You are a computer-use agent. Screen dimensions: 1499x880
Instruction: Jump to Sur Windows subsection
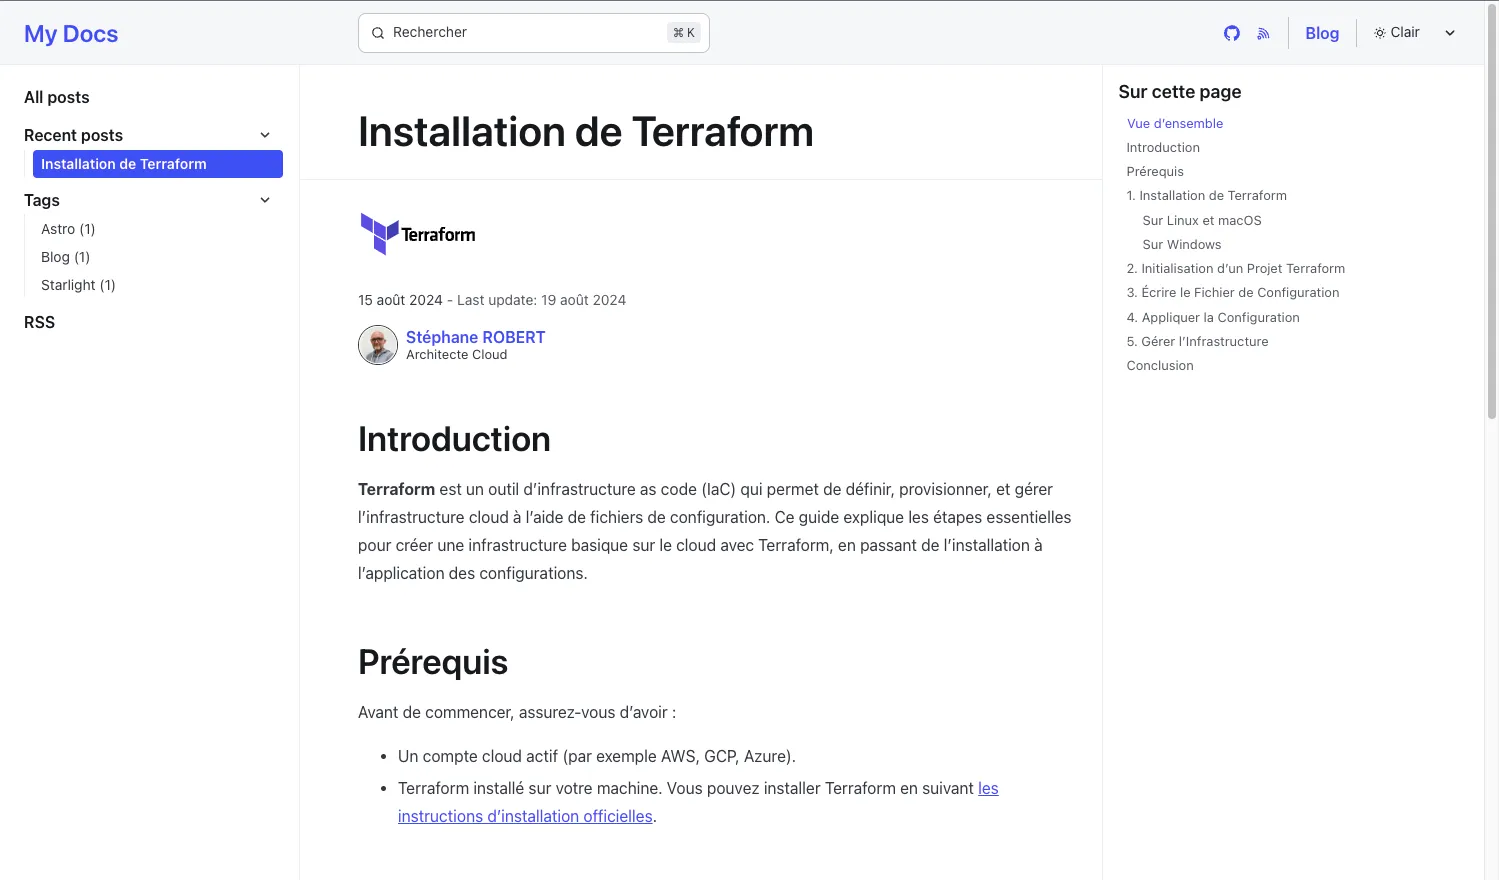1182,244
